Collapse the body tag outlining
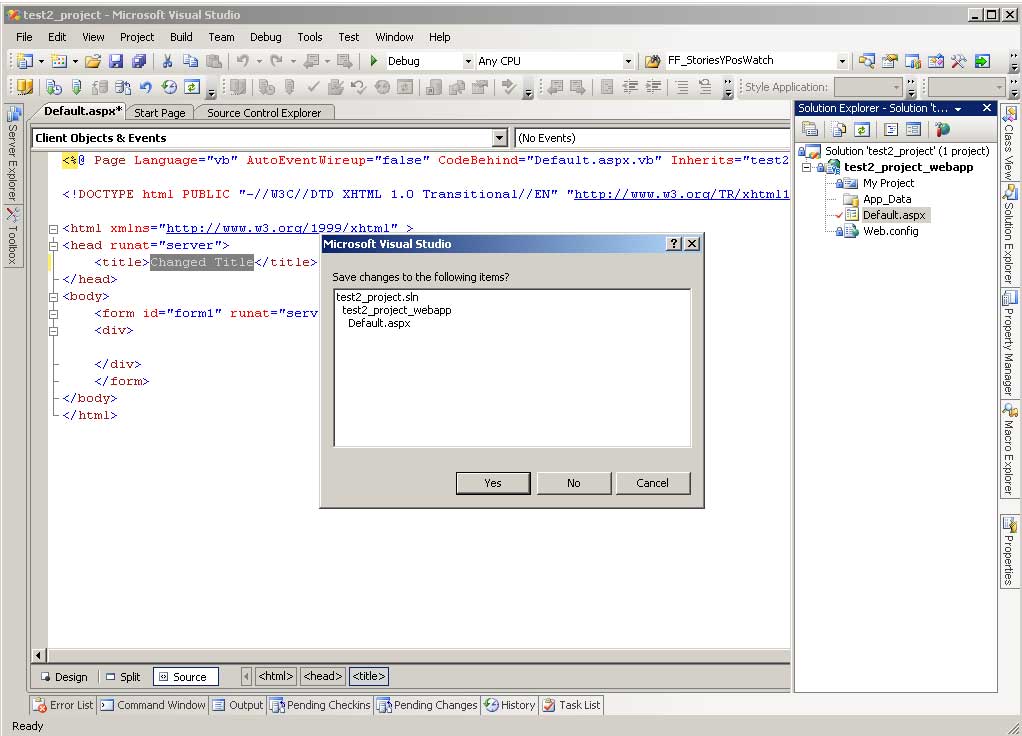The height and width of the screenshot is (736, 1022). click(x=53, y=297)
